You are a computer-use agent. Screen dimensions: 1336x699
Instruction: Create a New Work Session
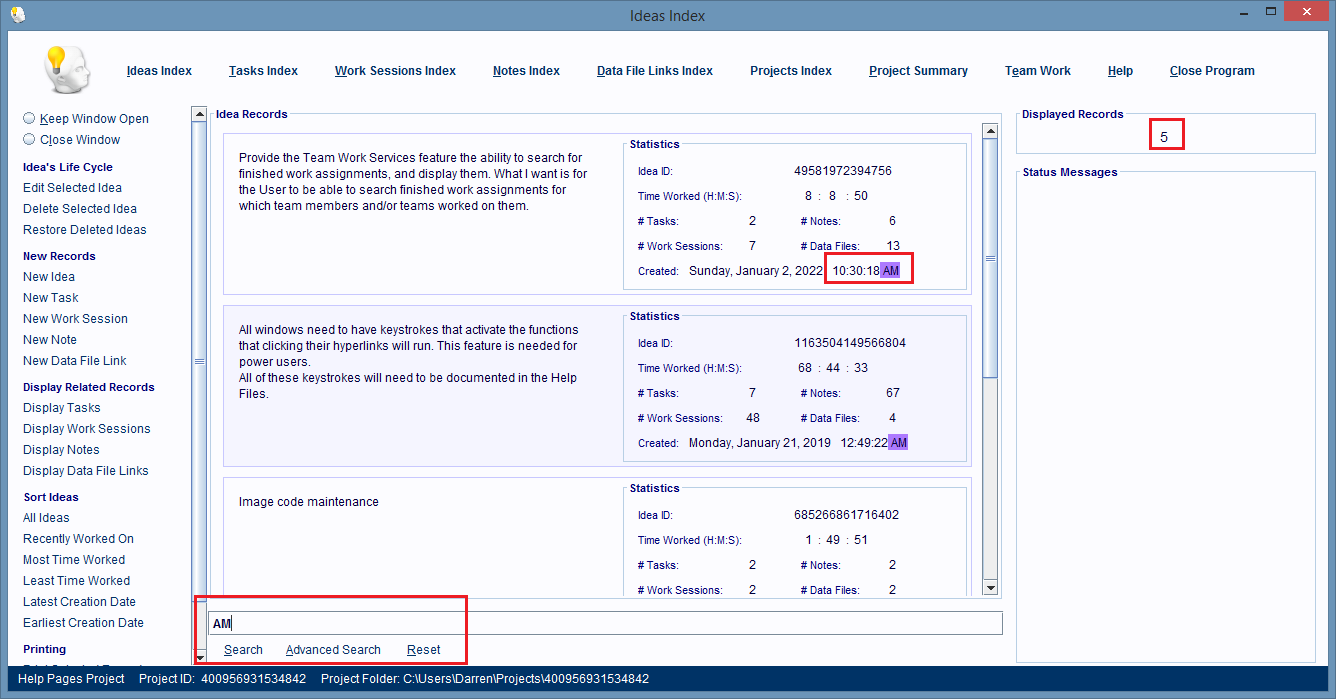point(75,319)
